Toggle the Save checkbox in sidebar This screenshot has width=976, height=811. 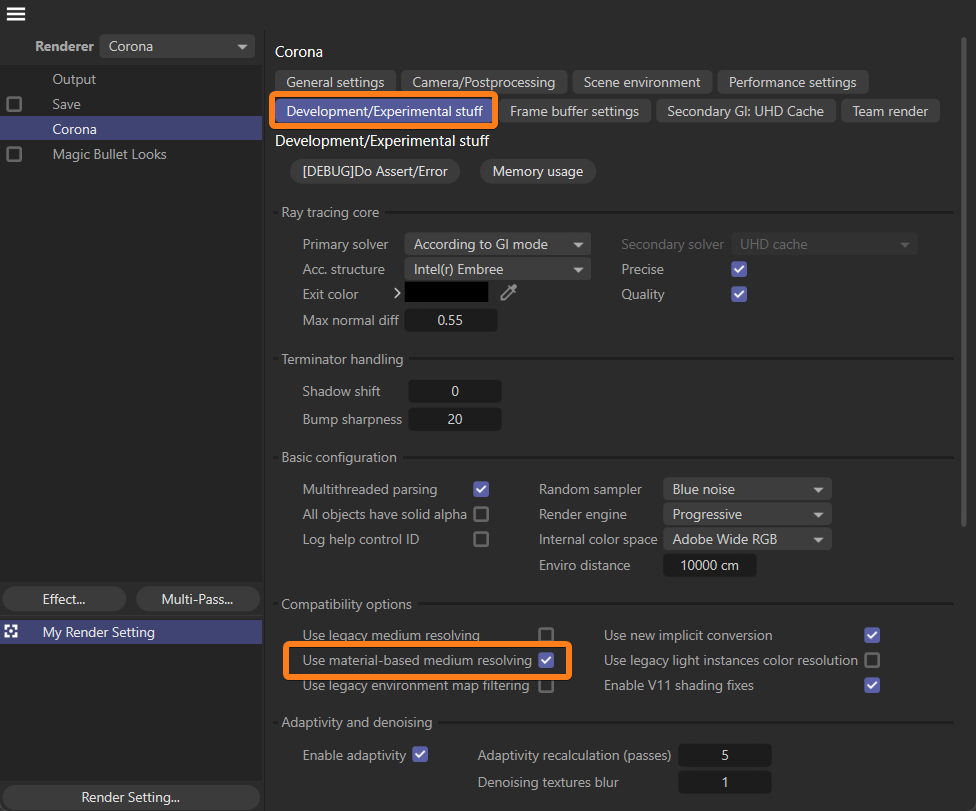click(14, 104)
